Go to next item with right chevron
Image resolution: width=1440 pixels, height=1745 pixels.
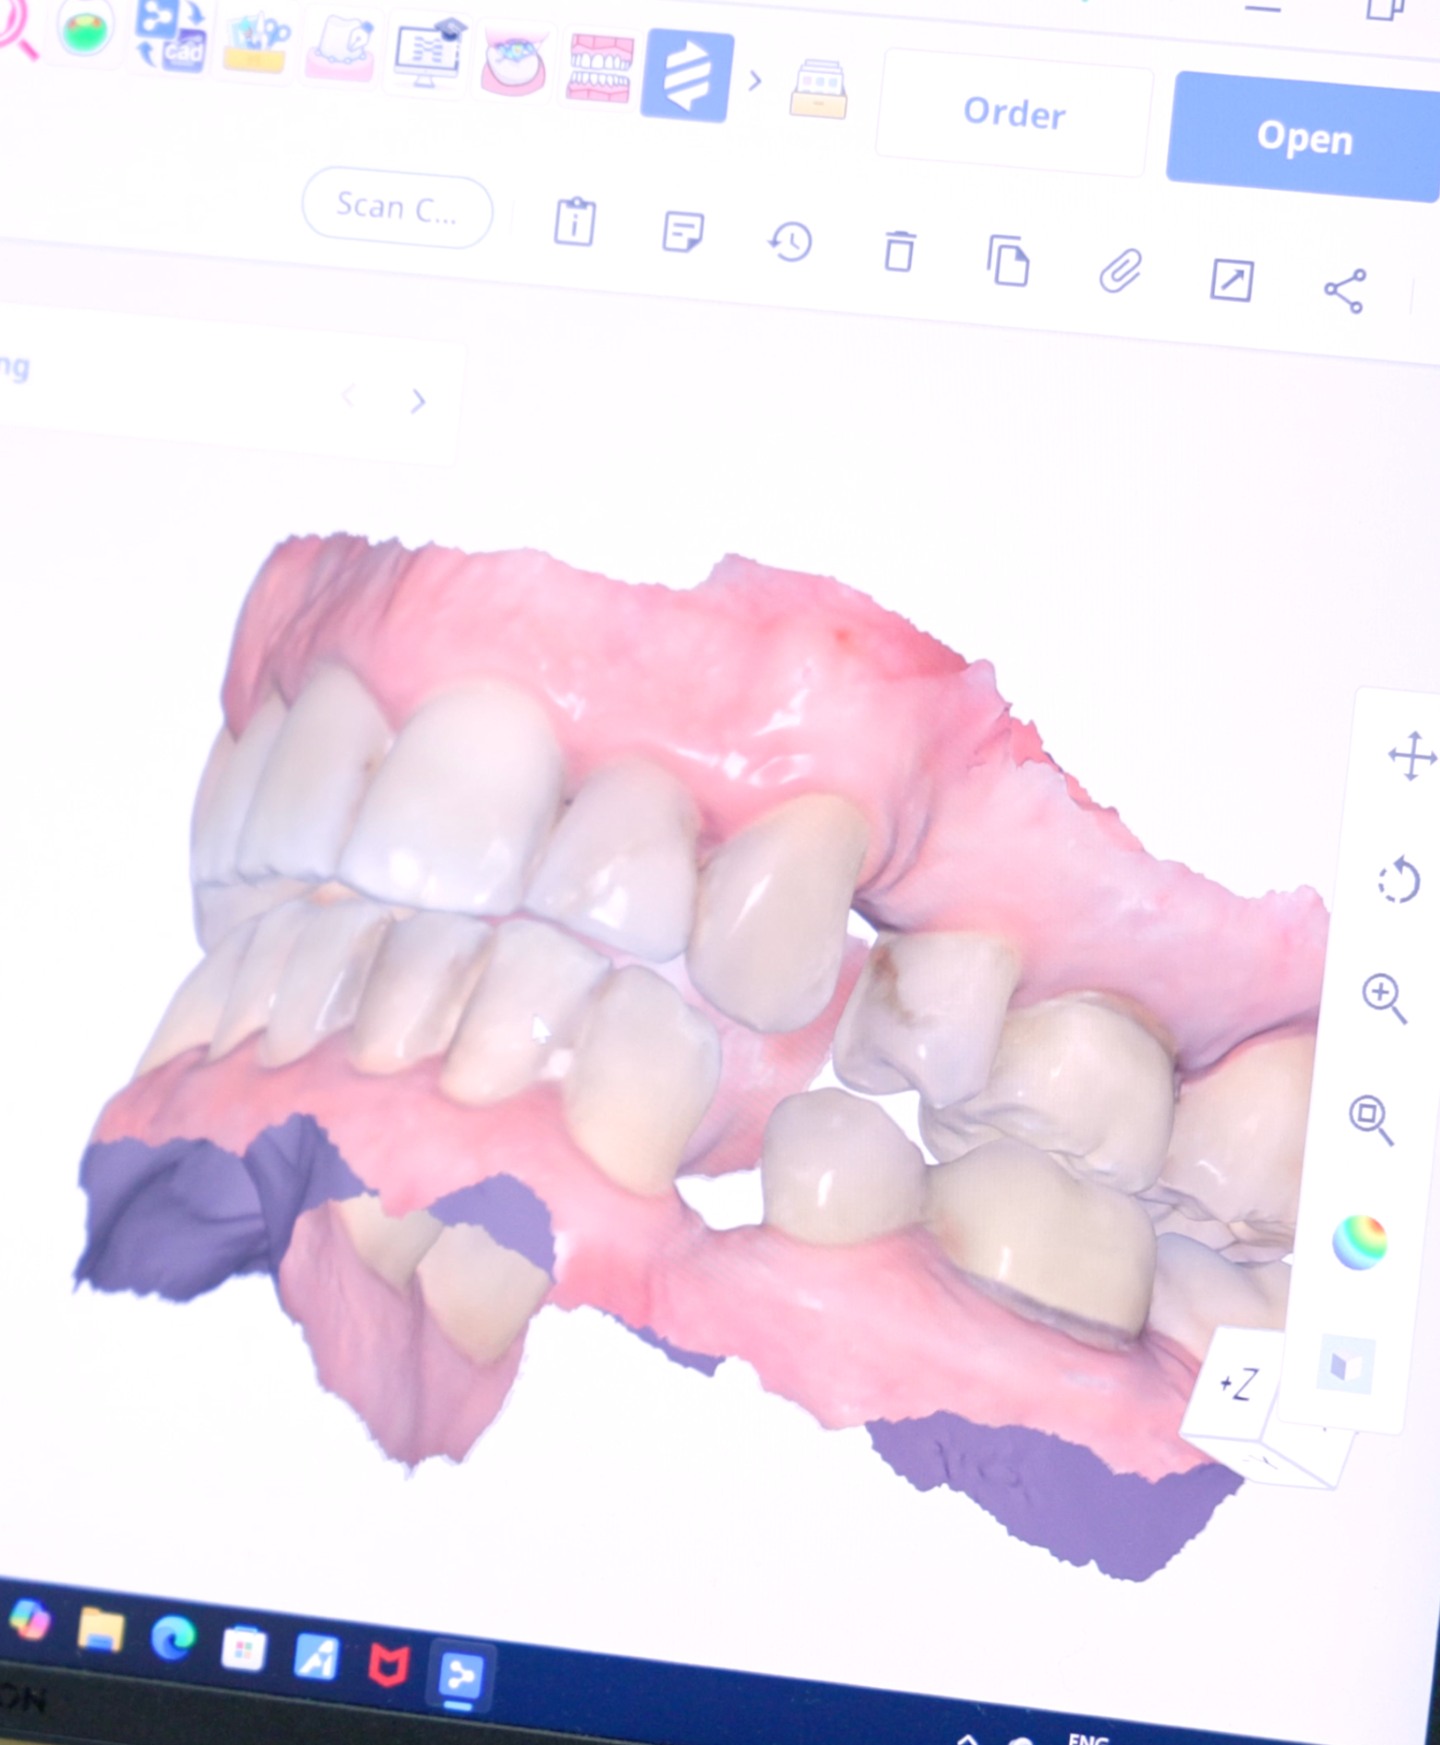pos(418,402)
